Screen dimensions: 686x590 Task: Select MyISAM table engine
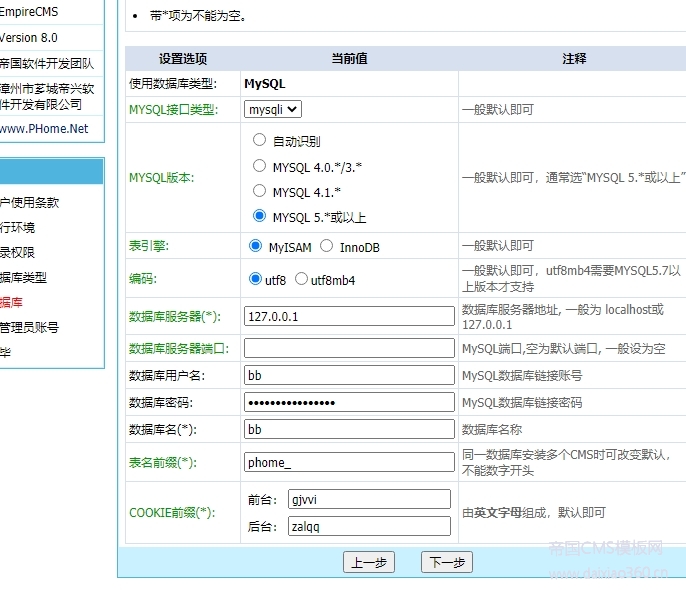[x=255, y=246]
